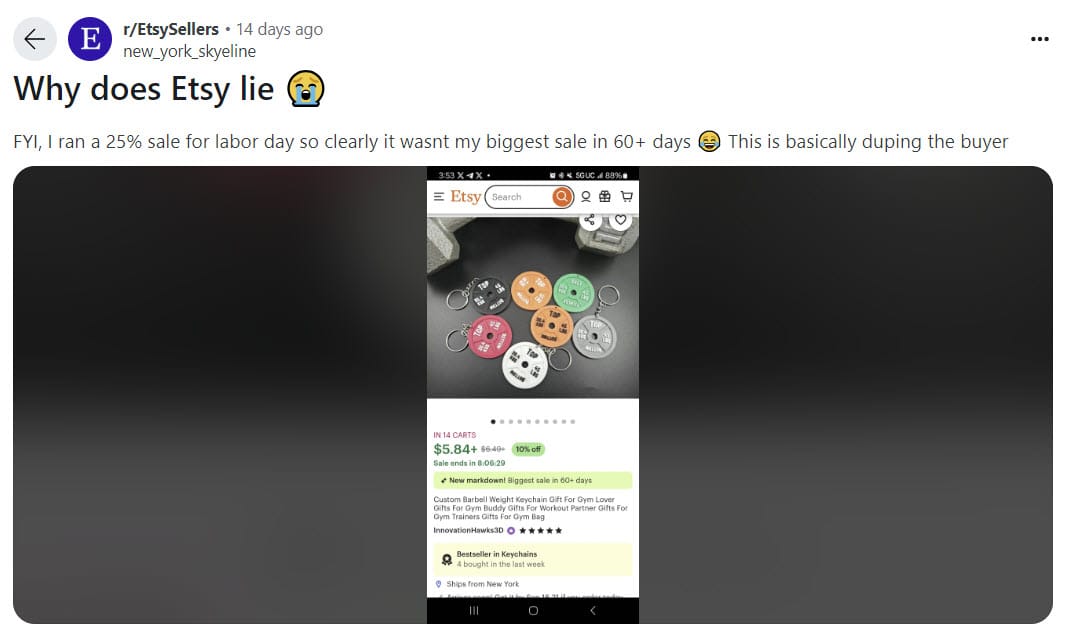The height and width of the screenshot is (632, 1066).
Task: Select the first image carousel dot
Action: click(493, 422)
